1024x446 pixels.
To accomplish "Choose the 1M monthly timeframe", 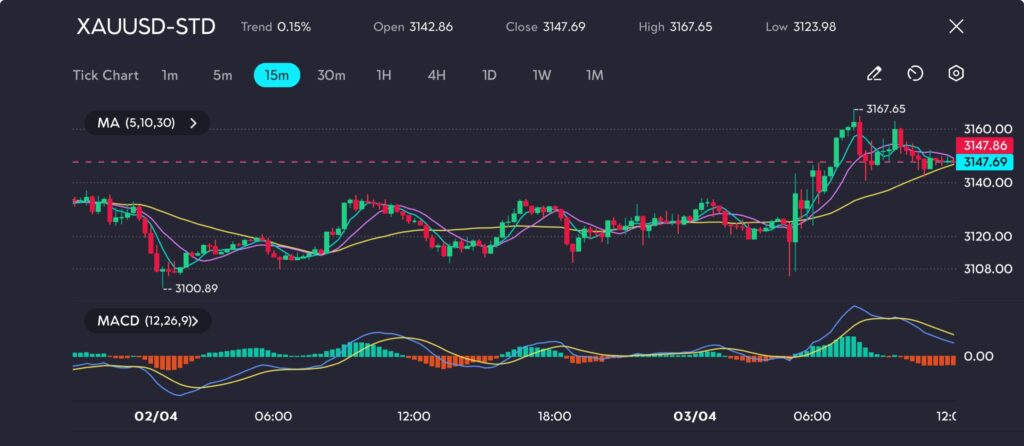I will (594, 75).
